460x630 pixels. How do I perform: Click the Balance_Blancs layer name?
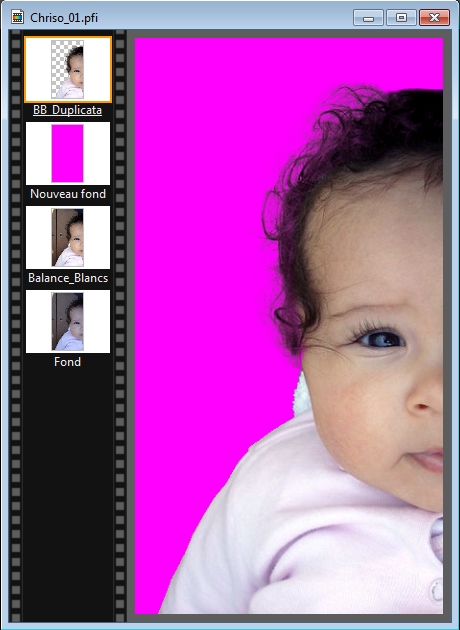(68, 278)
